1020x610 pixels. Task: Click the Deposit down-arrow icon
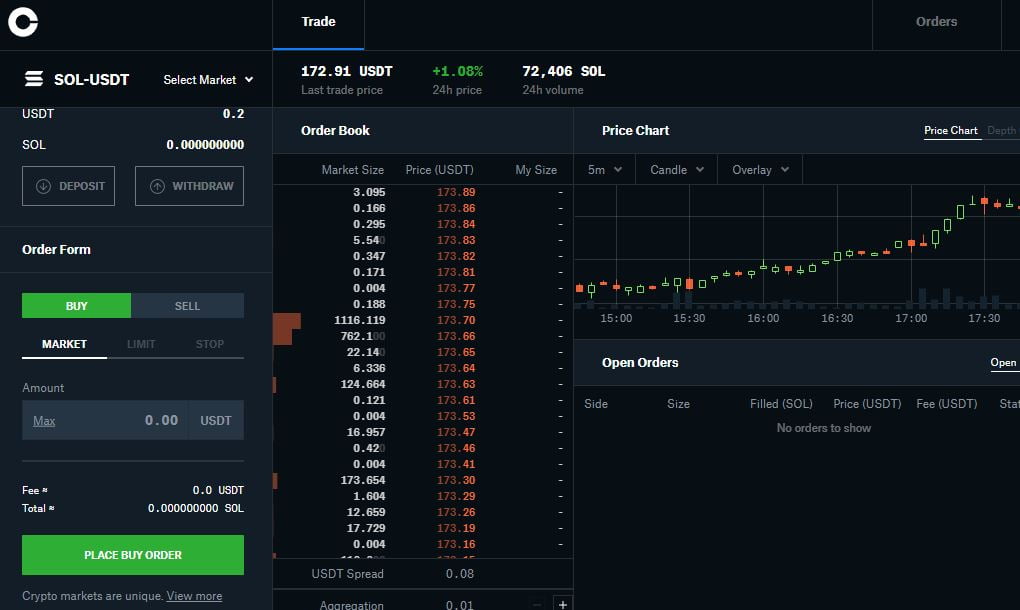pos(43,186)
